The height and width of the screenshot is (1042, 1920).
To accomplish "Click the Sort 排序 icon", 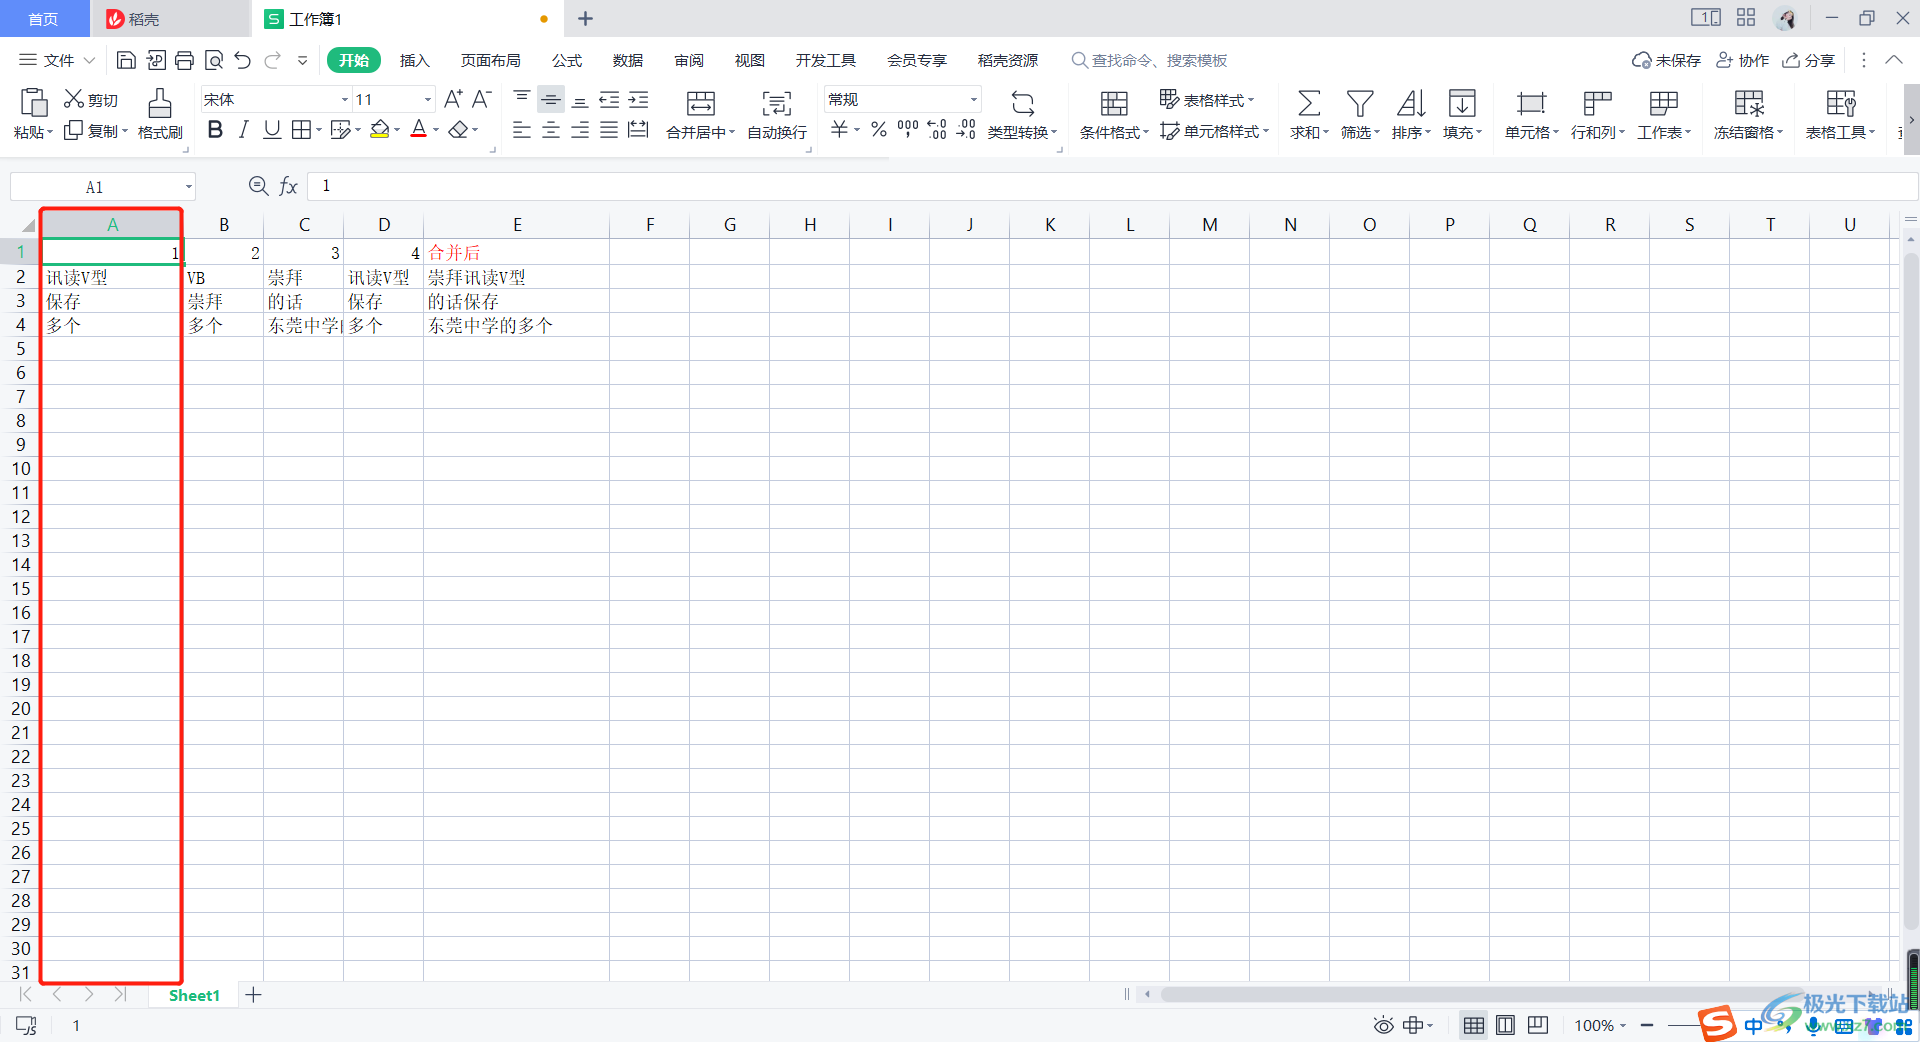I will pos(1411,103).
